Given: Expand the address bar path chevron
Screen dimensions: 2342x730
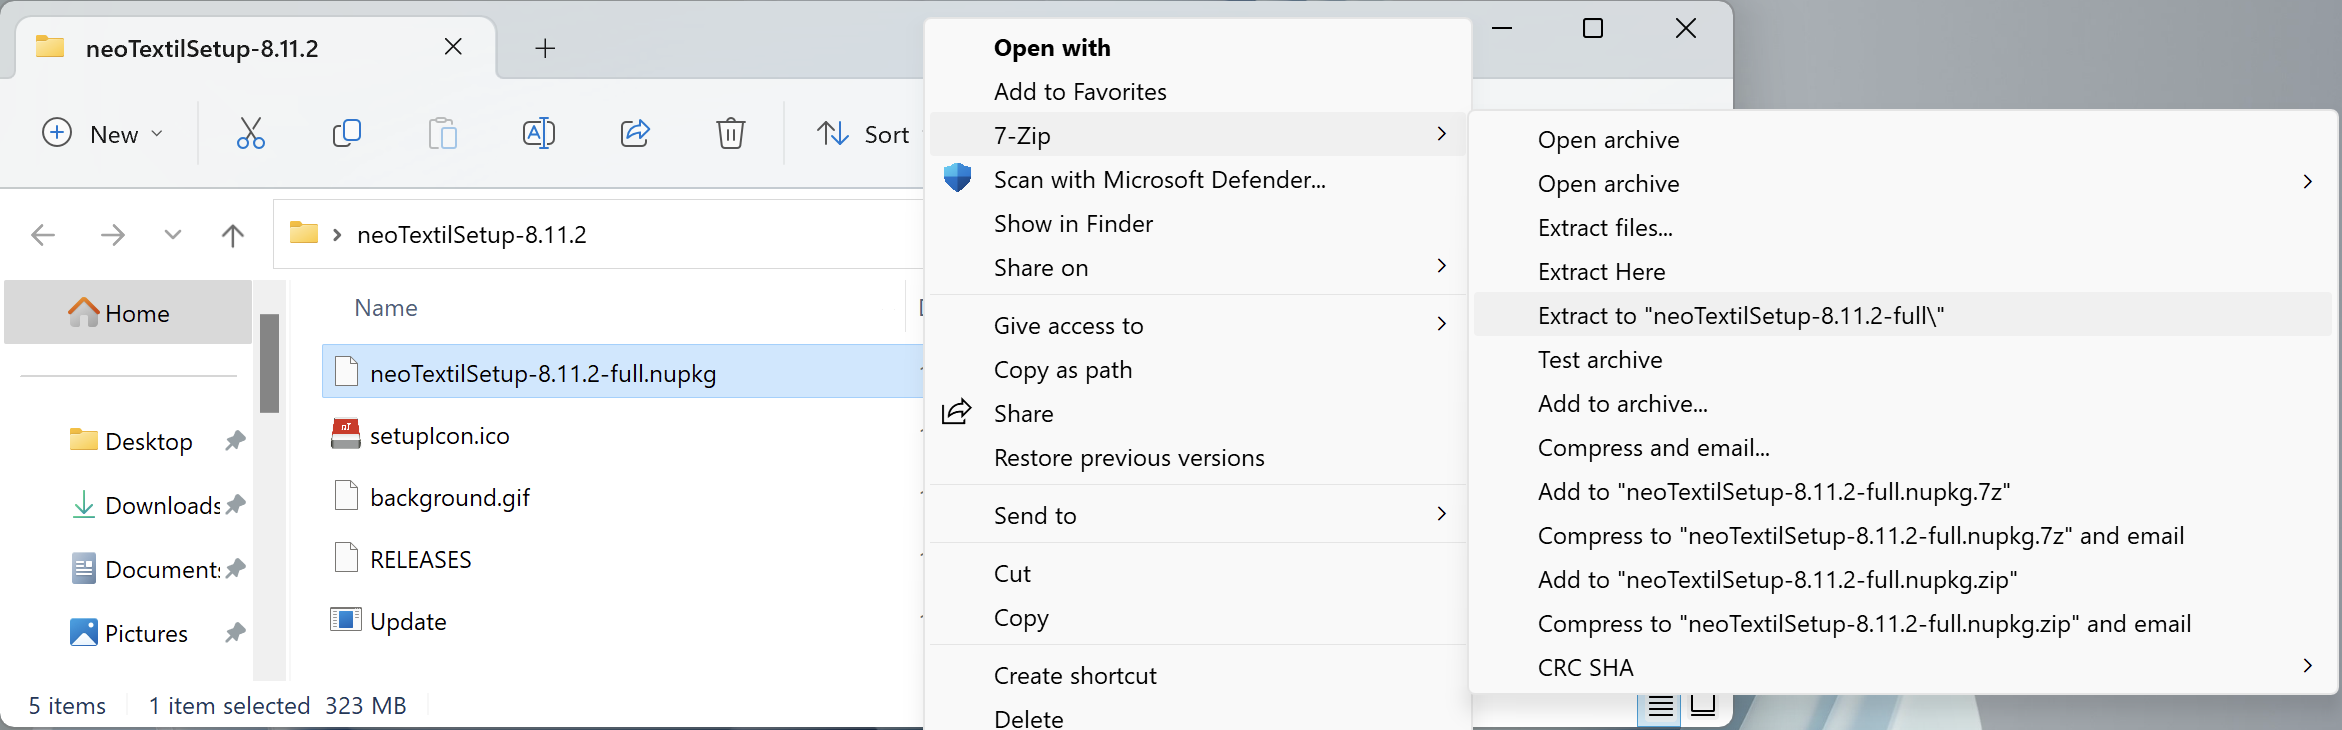Looking at the screenshot, I should tap(337, 235).
